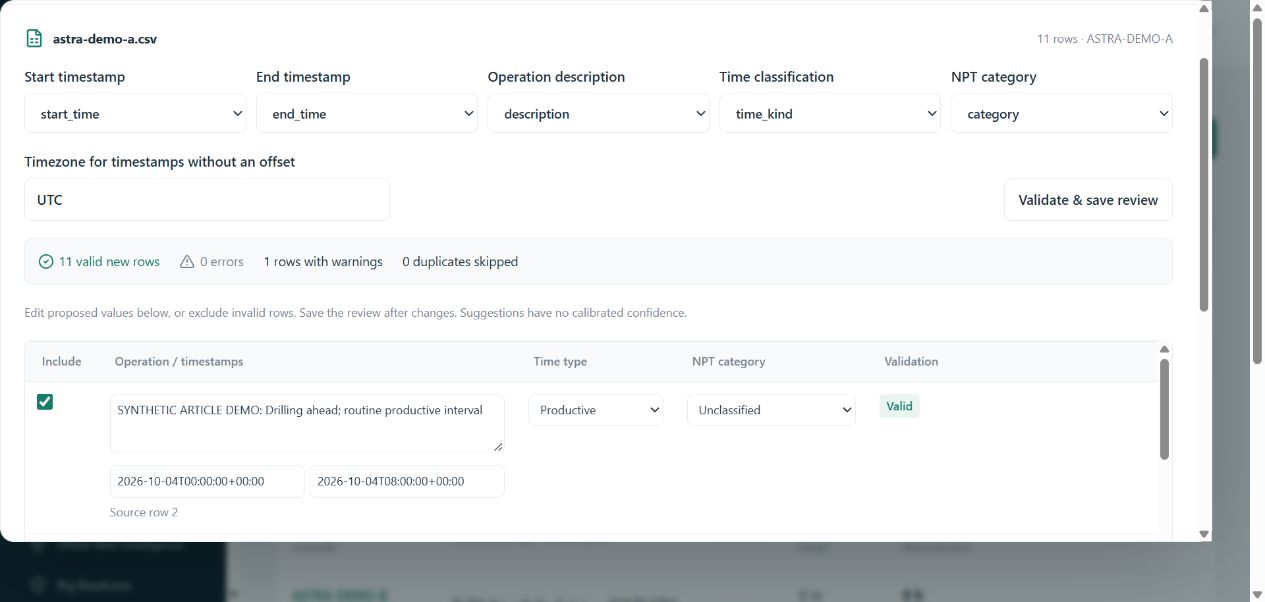Viewport: 1265px width, 602px height.
Task: Click the browser page scrollbar up arrow
Action: coord(1257,8)
